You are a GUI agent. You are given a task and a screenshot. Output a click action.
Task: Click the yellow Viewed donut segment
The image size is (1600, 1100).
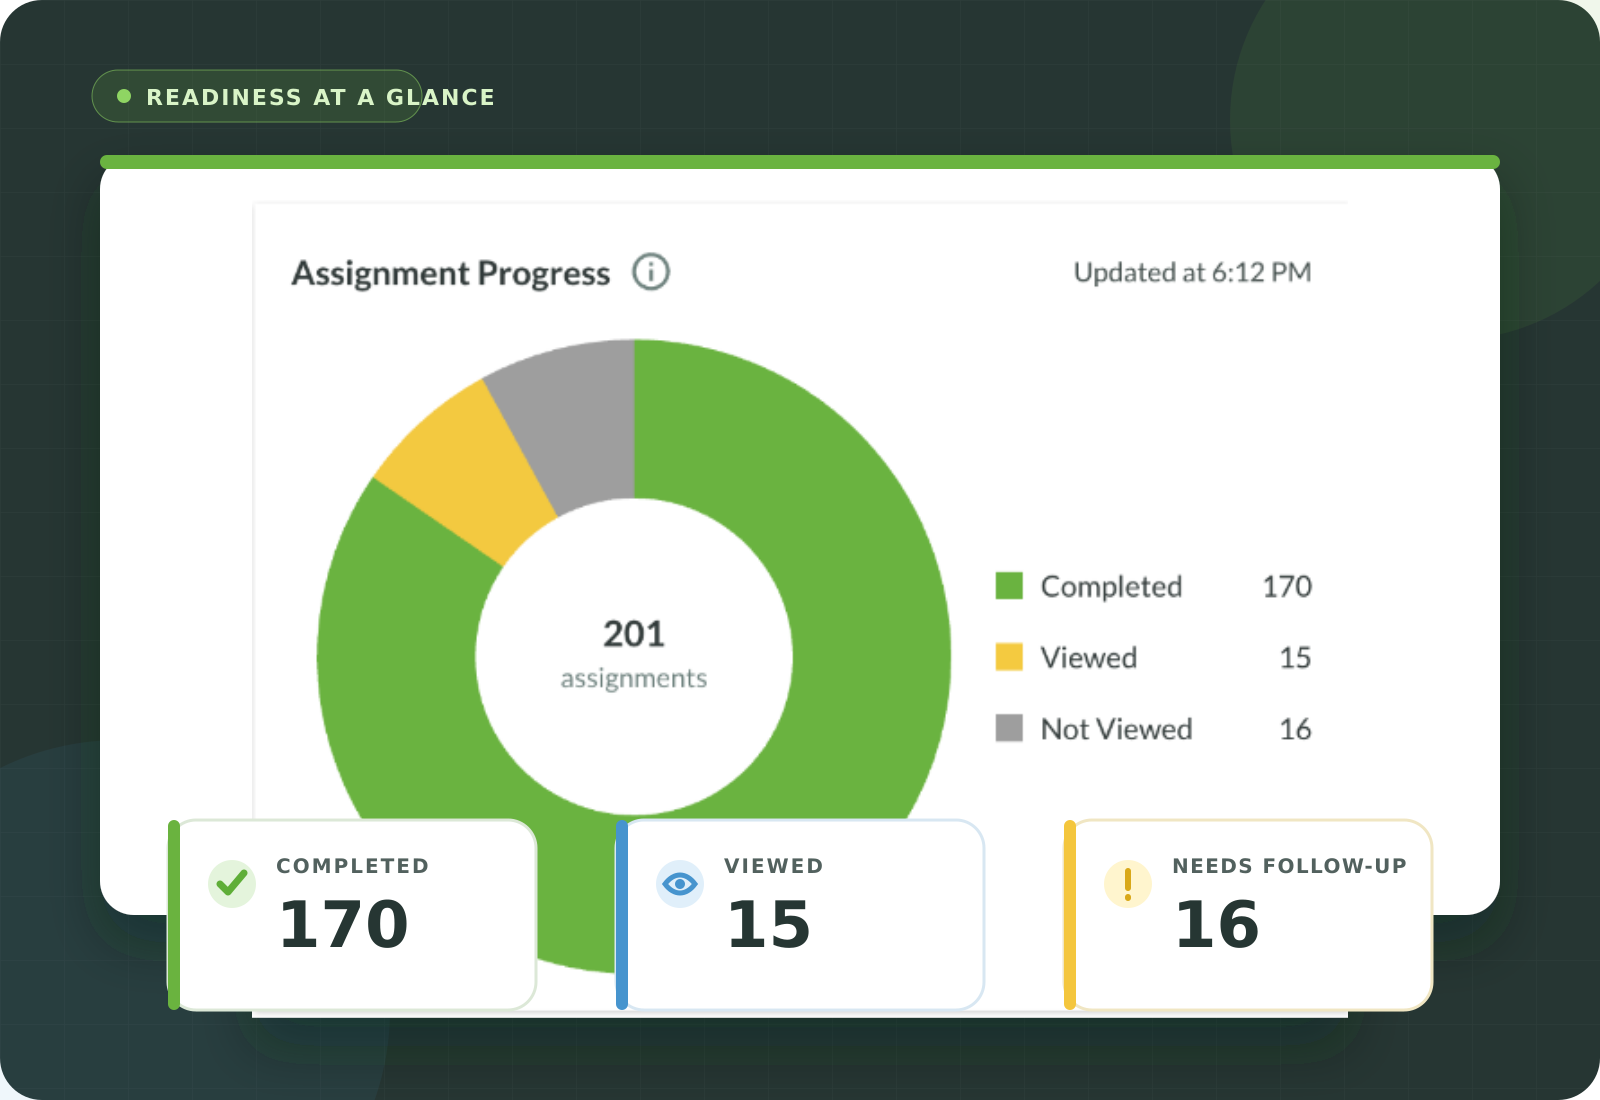[468, 470]
